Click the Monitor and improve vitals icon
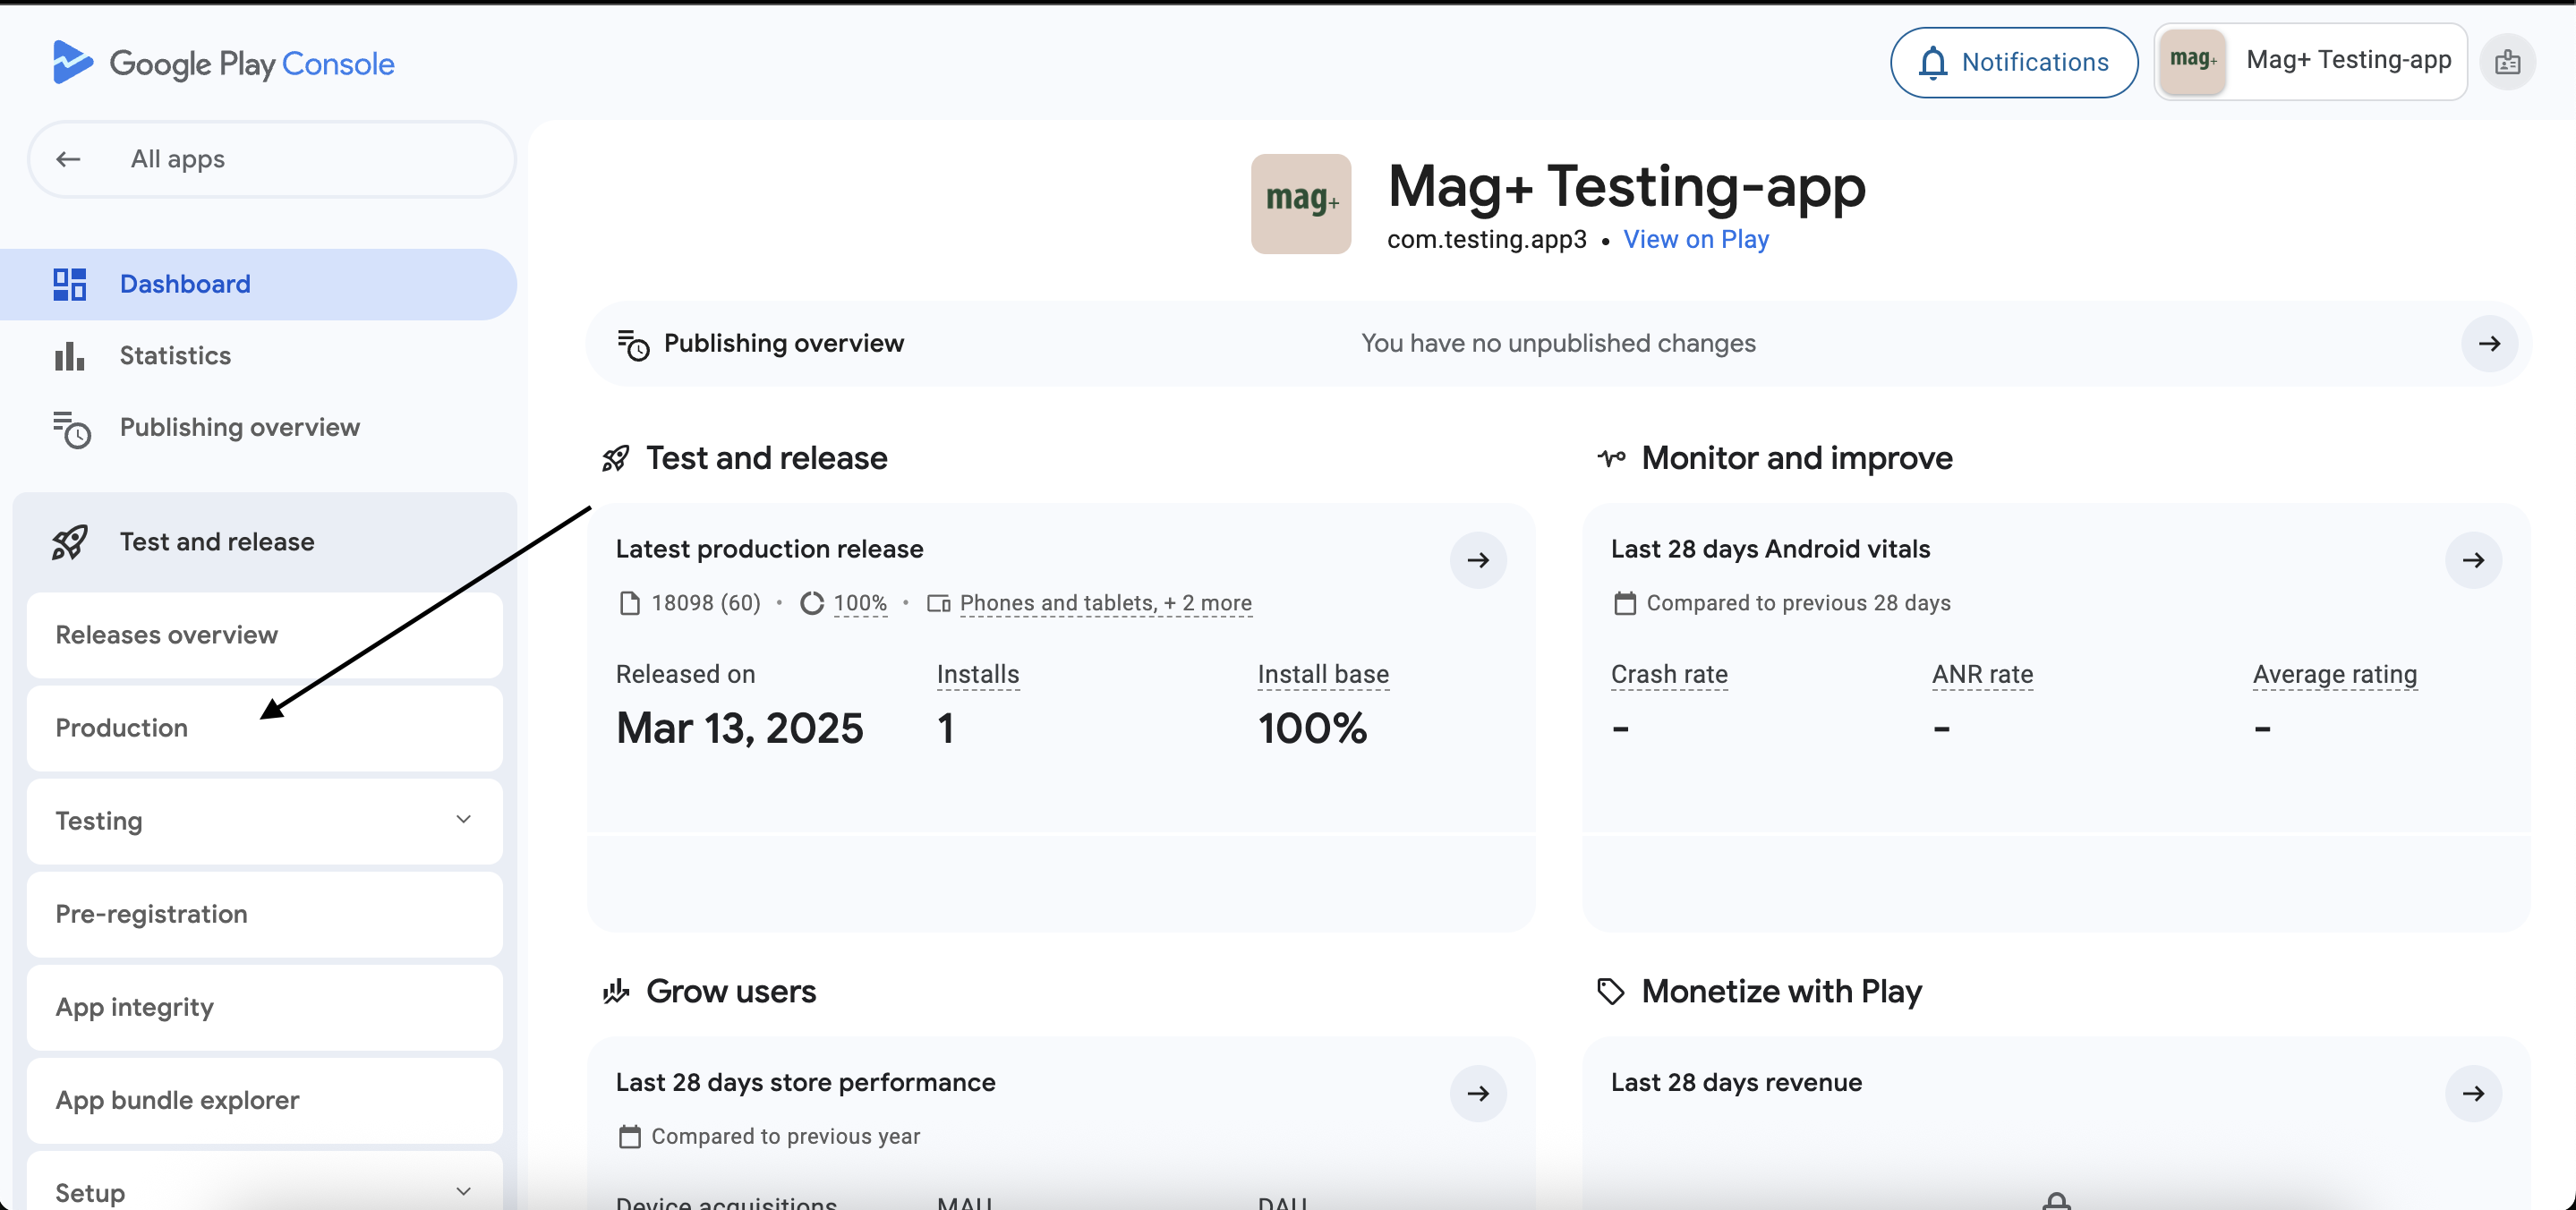The width and height of the screenshot is (2576, 1210). pyautogui.click(x=1611, y=459)
